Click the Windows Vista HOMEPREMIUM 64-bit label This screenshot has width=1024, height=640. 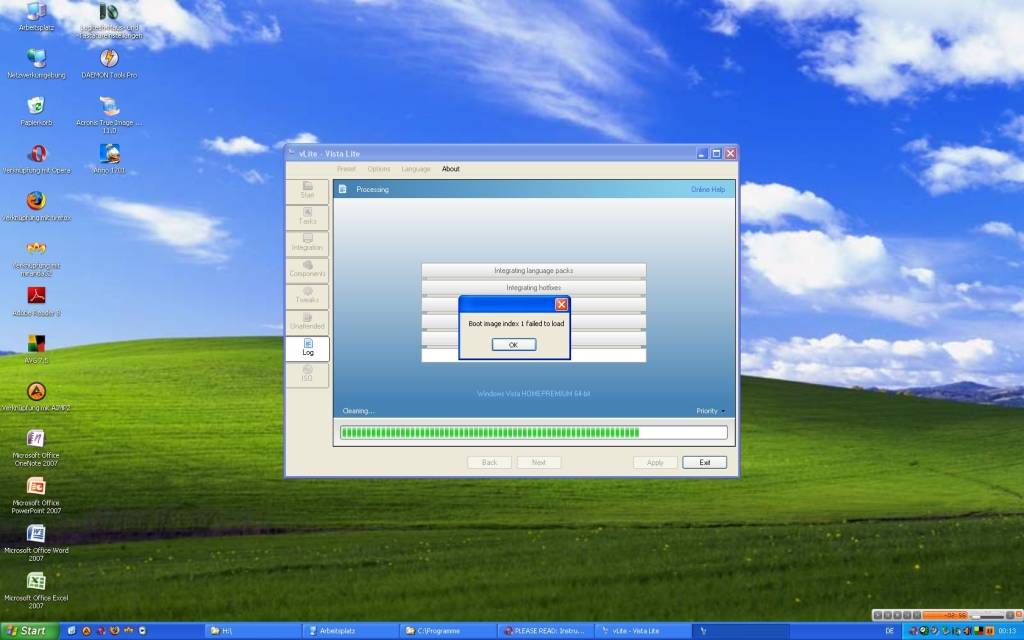pos(534,393)
